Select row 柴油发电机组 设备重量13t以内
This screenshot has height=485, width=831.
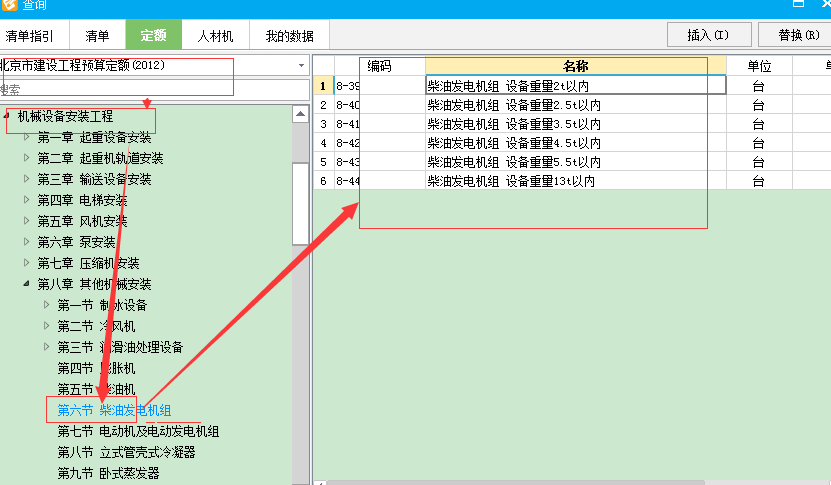coord(576,181)
